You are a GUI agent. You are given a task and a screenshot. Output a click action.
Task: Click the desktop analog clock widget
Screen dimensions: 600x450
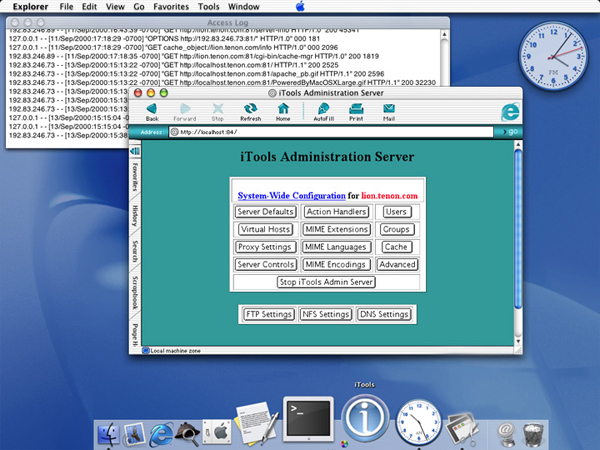tap(553, 56)
